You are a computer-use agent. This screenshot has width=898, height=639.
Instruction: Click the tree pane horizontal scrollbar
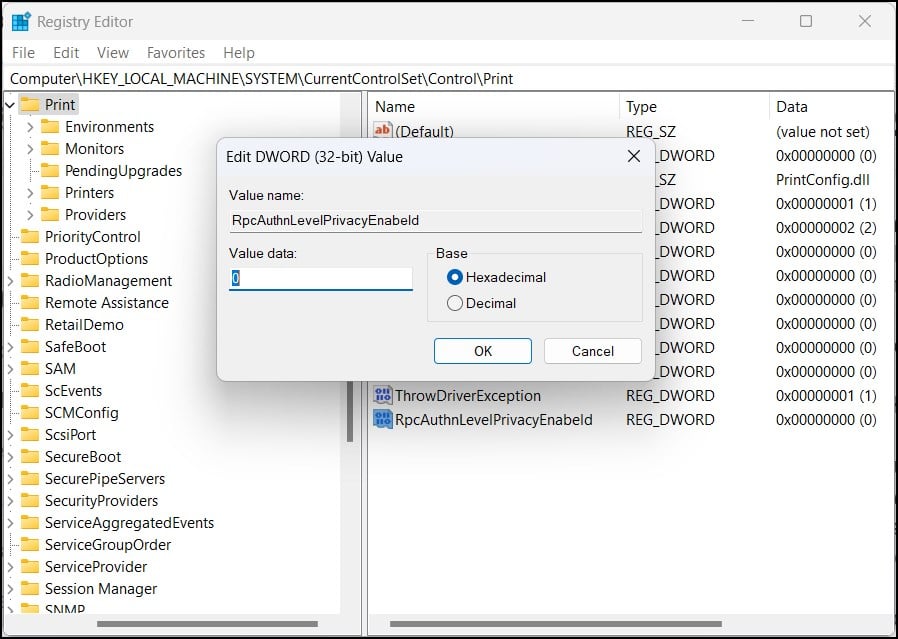(x=207, y=624)
